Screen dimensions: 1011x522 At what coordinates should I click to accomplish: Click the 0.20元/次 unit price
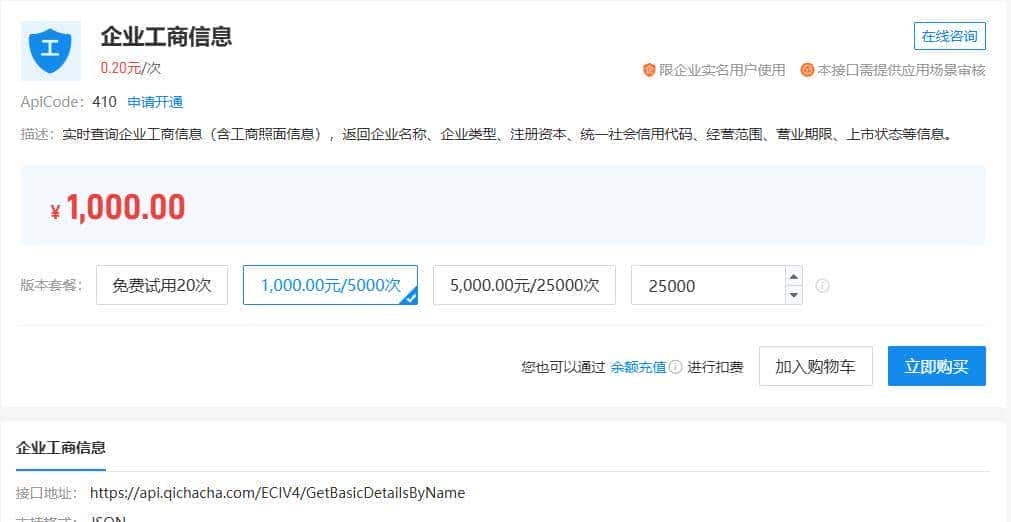[131, 68]
